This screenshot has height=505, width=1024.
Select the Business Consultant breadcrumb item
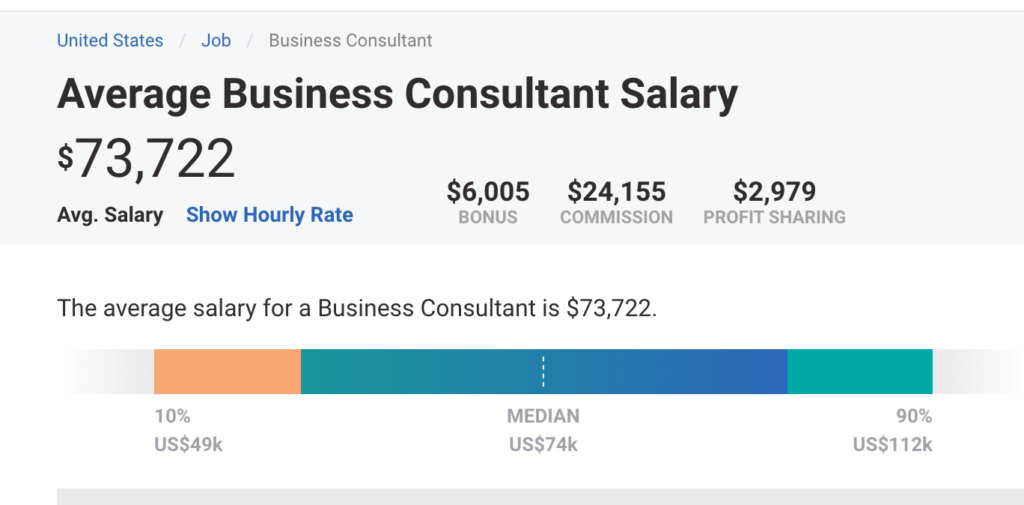pyautogui.click(x=350, y=41)
